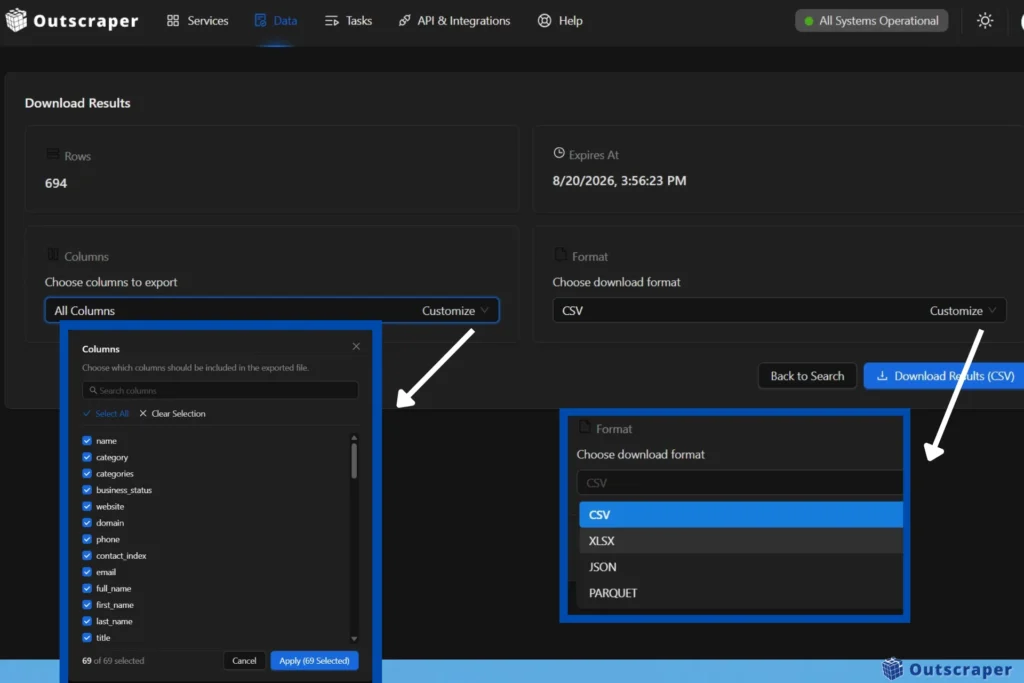Click the Select All checkmark icon

[x=87, y=413]
